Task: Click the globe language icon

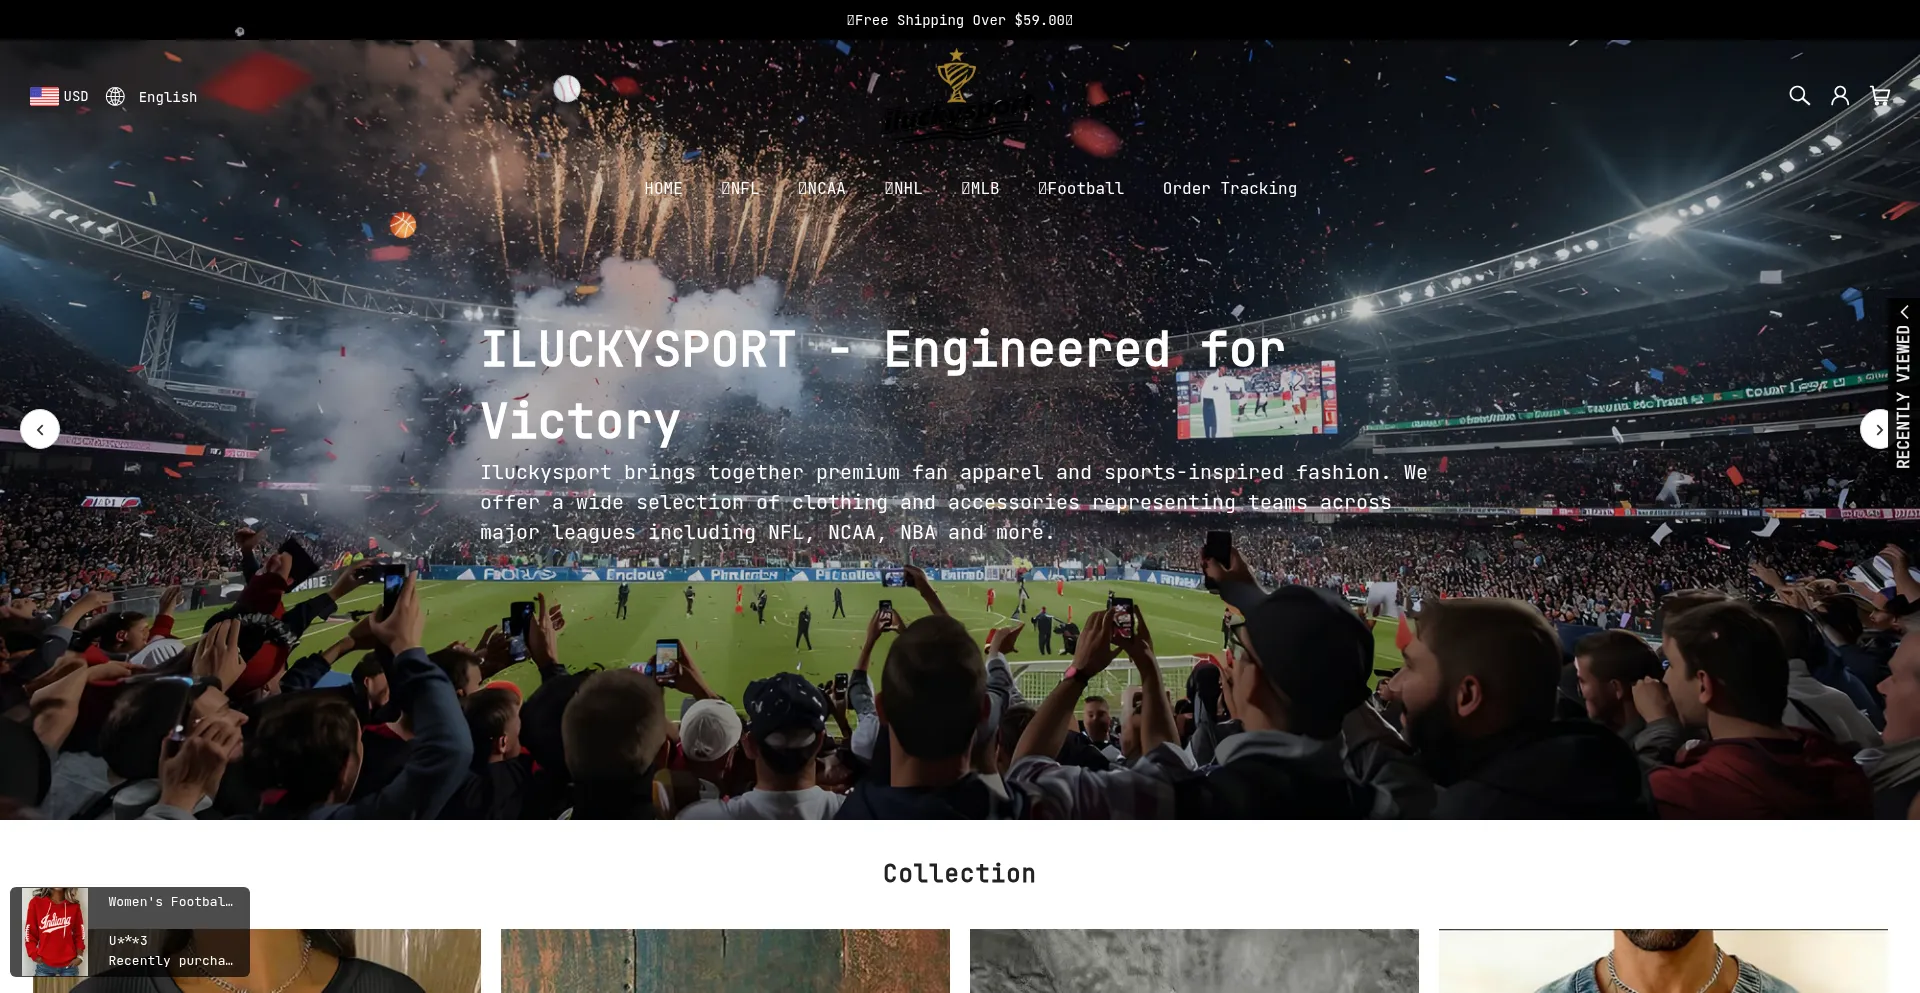Action: click(115, 97)
